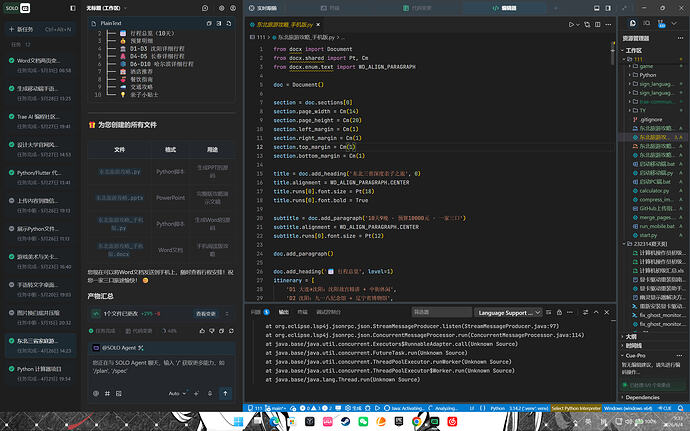690x431 pixels.
Task: Attach an image via the image icon
Action: 119,393
